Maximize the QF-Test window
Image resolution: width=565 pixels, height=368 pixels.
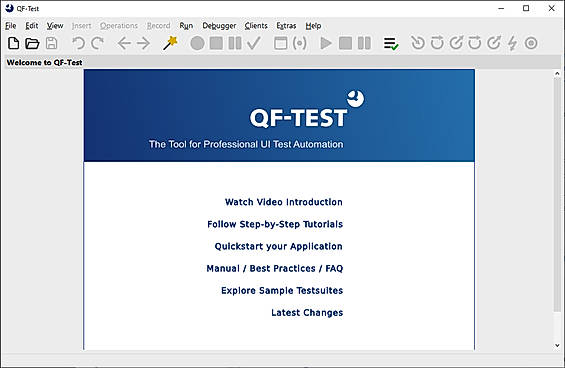(x=526, y=8)
